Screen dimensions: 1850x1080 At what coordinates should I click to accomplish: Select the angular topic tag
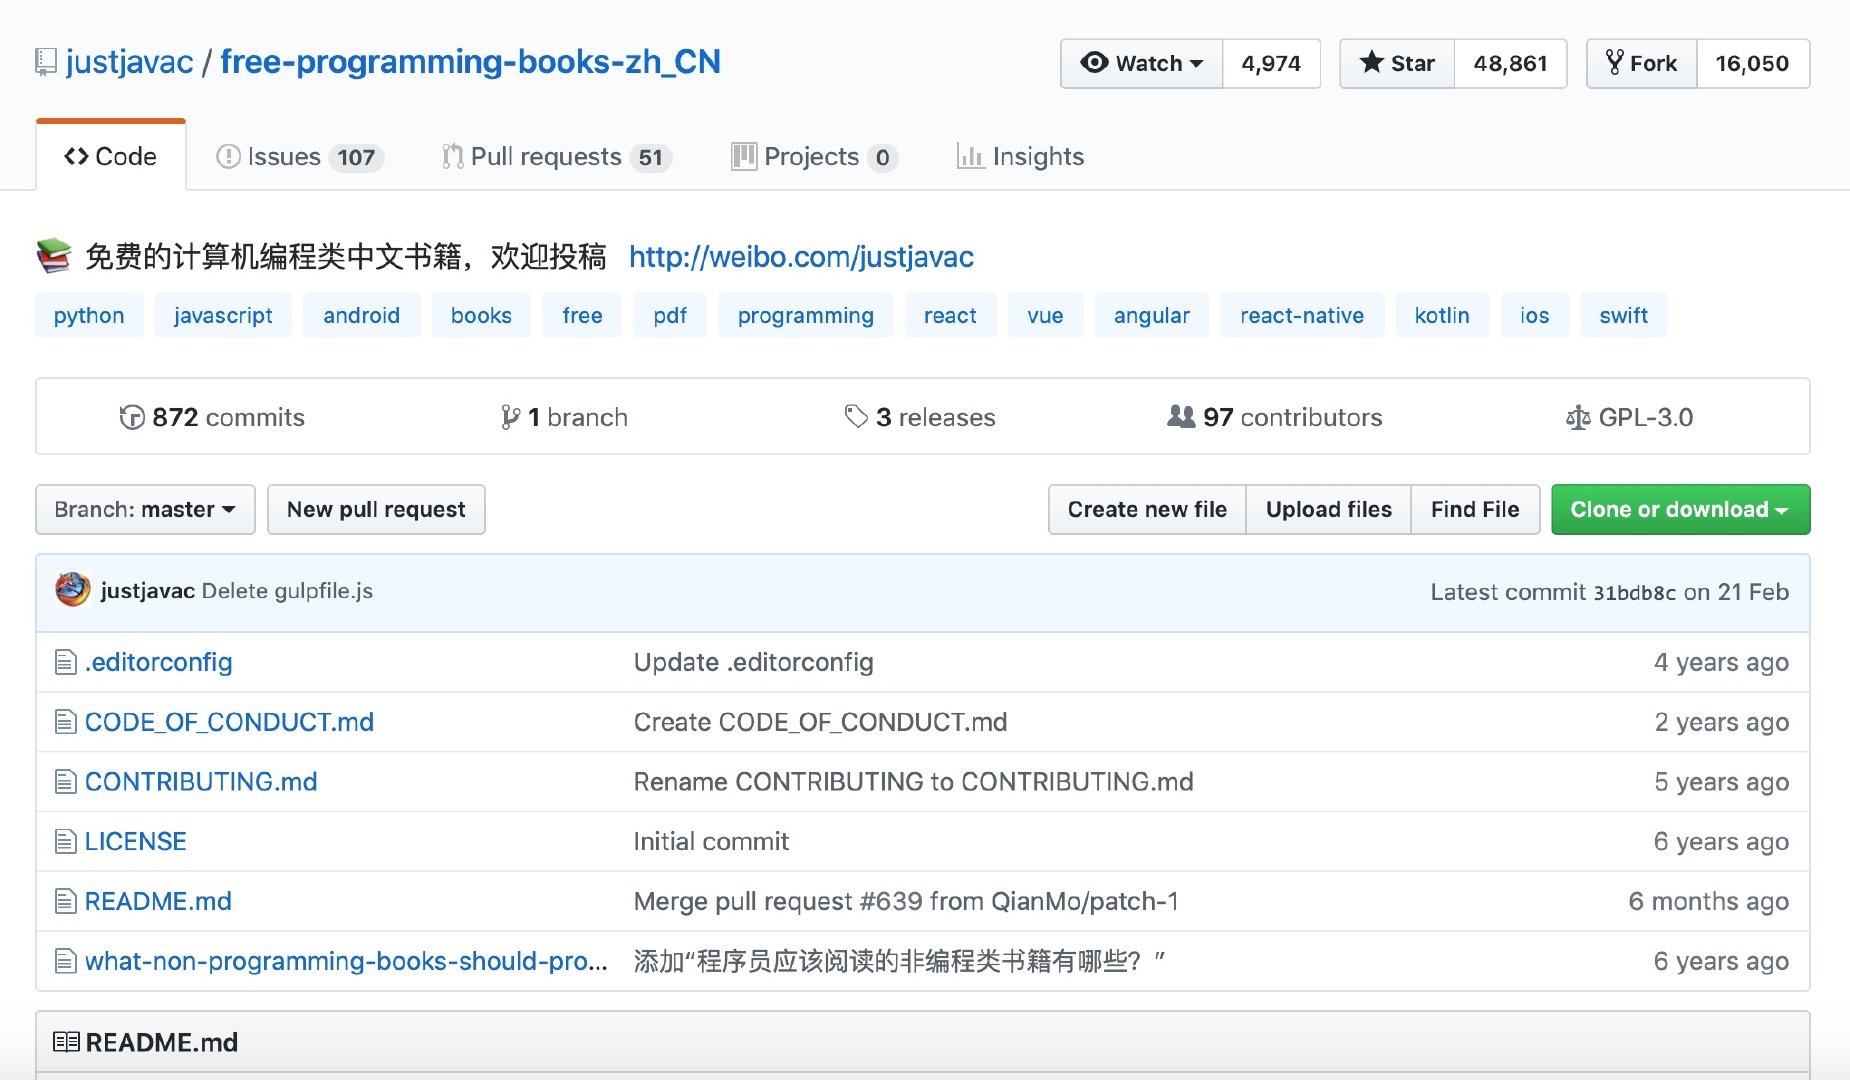(x=1152, y=316)
